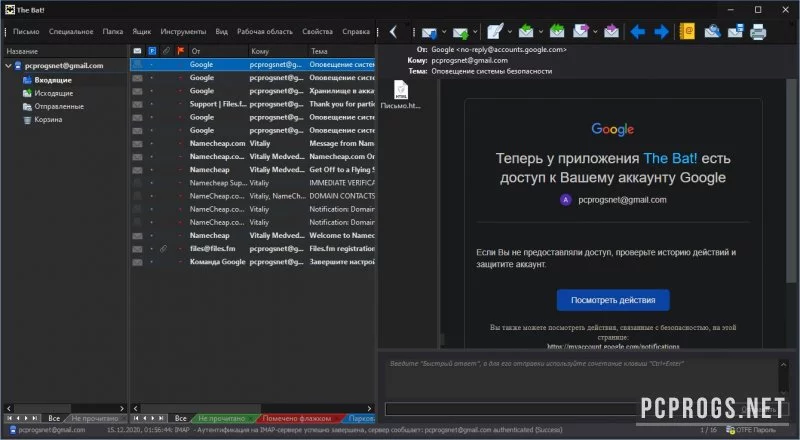Switch to Не прочитано tab in message list
The image size is (800, 440).
221,419
